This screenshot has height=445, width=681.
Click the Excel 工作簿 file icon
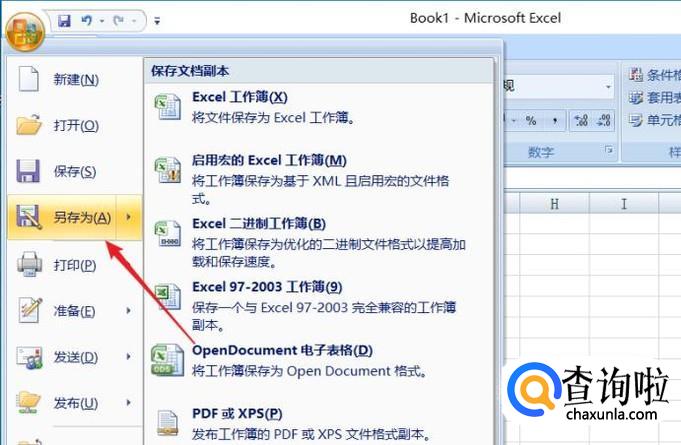click(x=168, y=107)
